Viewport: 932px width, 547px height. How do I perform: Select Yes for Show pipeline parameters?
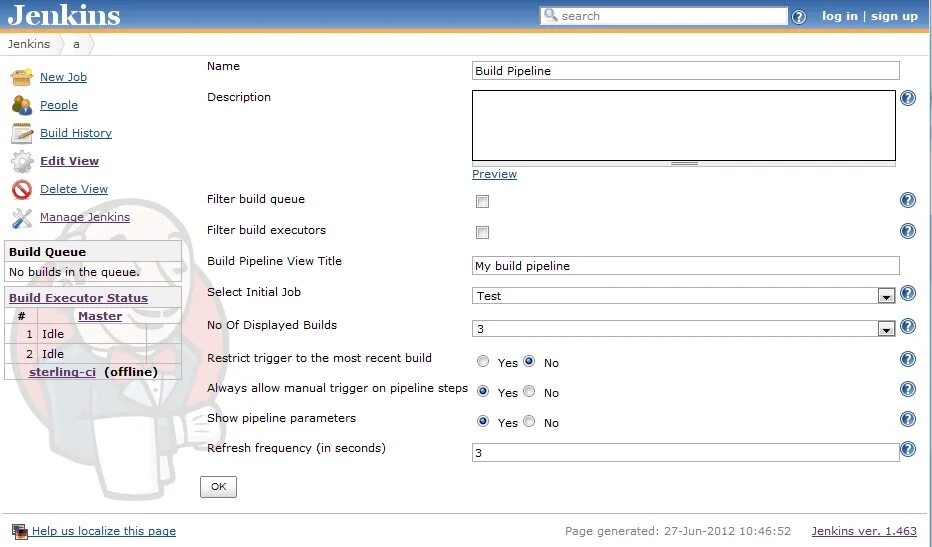(x=483, y=421)
